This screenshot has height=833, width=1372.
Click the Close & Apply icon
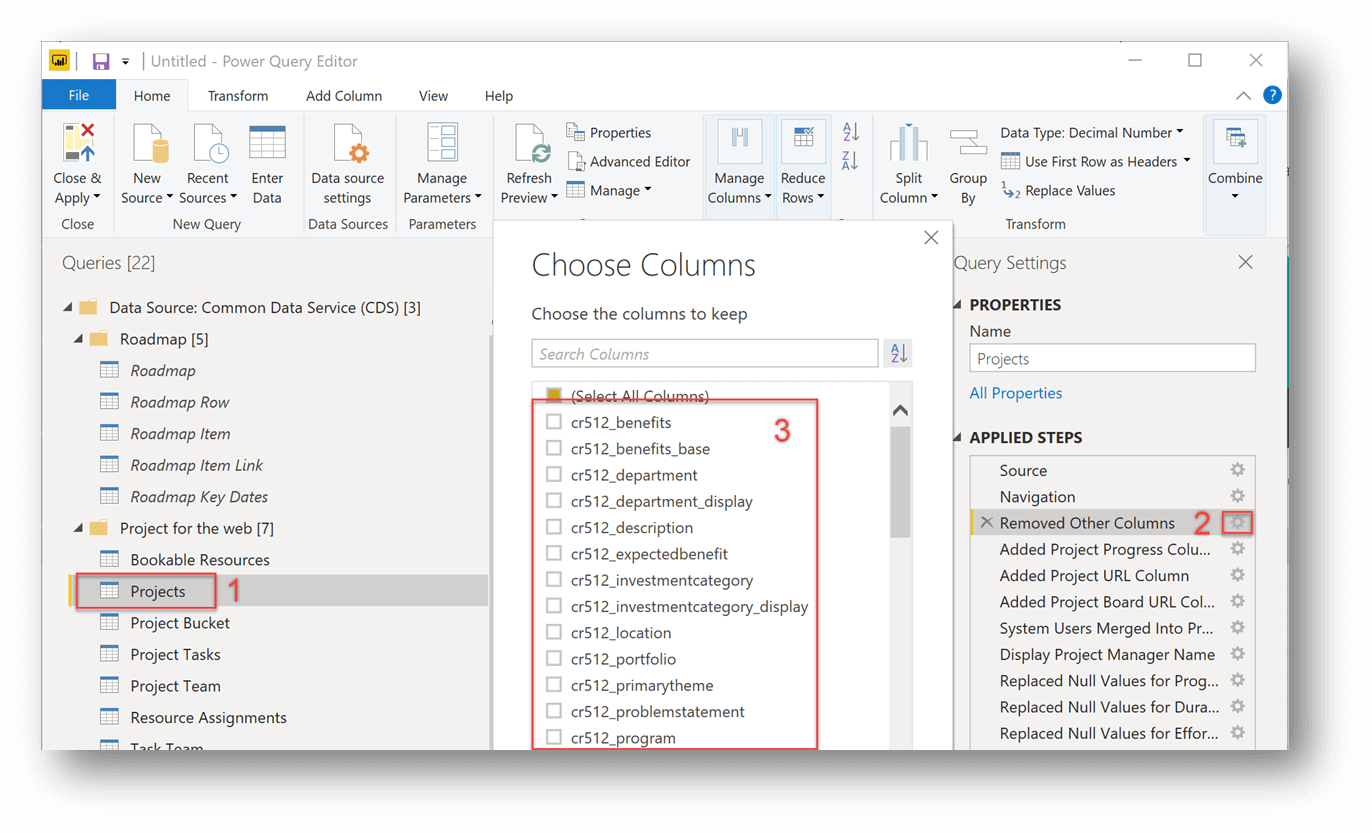point(78,143)
